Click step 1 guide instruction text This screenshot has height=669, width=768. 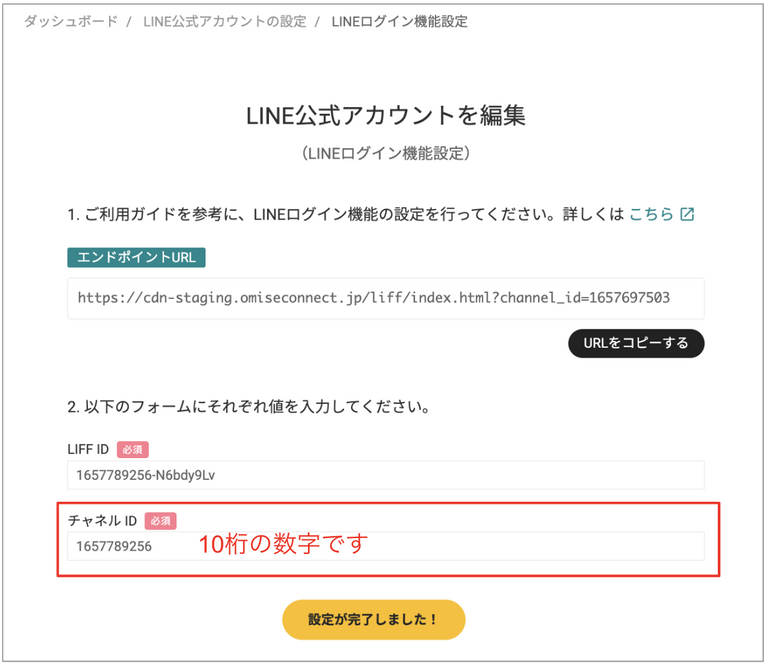click(346, 215)
